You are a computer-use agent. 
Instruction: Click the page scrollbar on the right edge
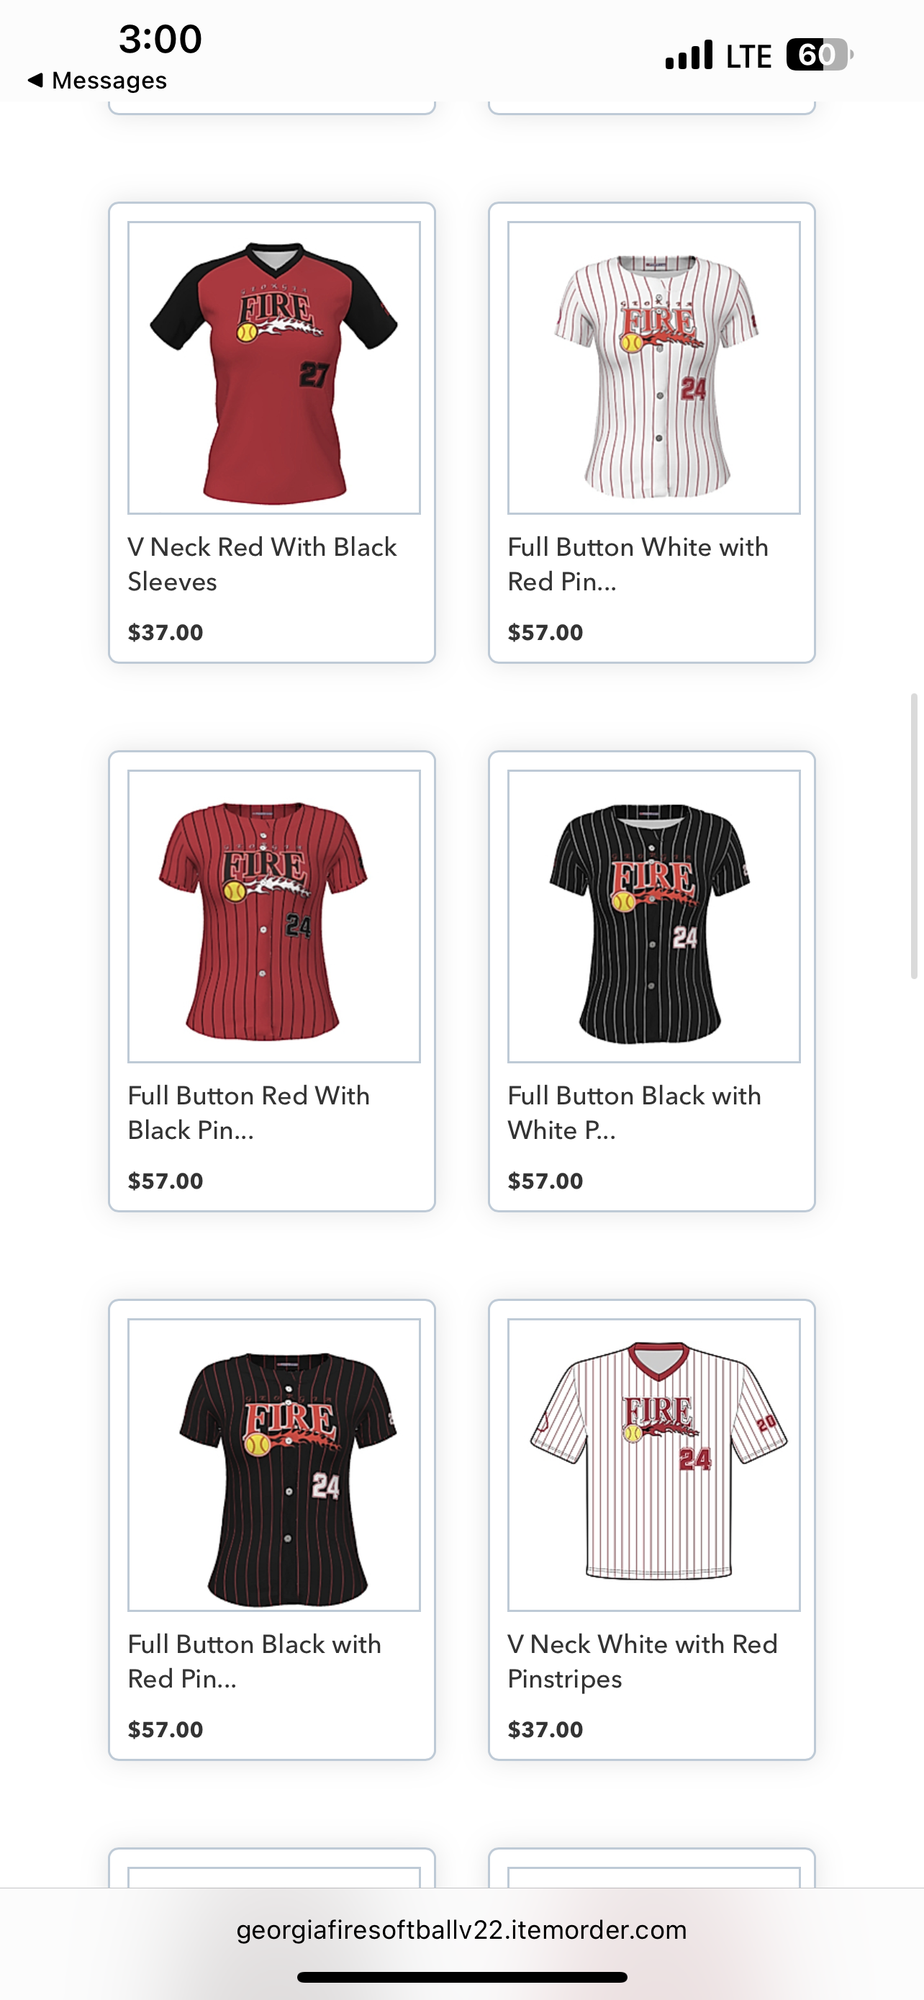pos(913,835)
